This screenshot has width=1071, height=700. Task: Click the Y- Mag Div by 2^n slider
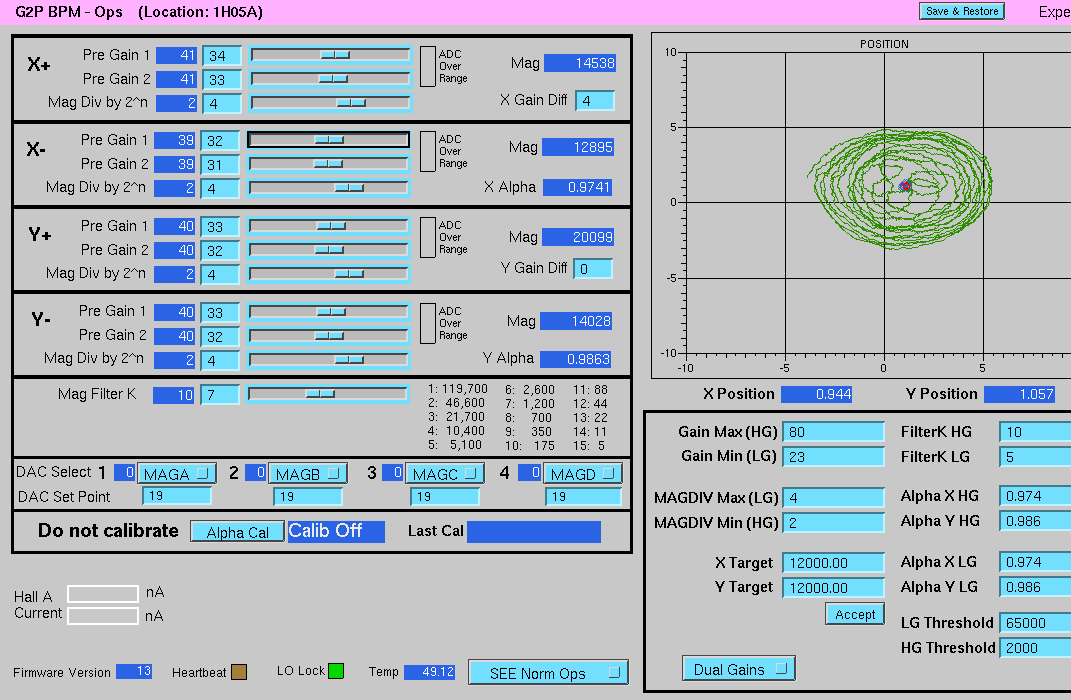coord(329,359)
